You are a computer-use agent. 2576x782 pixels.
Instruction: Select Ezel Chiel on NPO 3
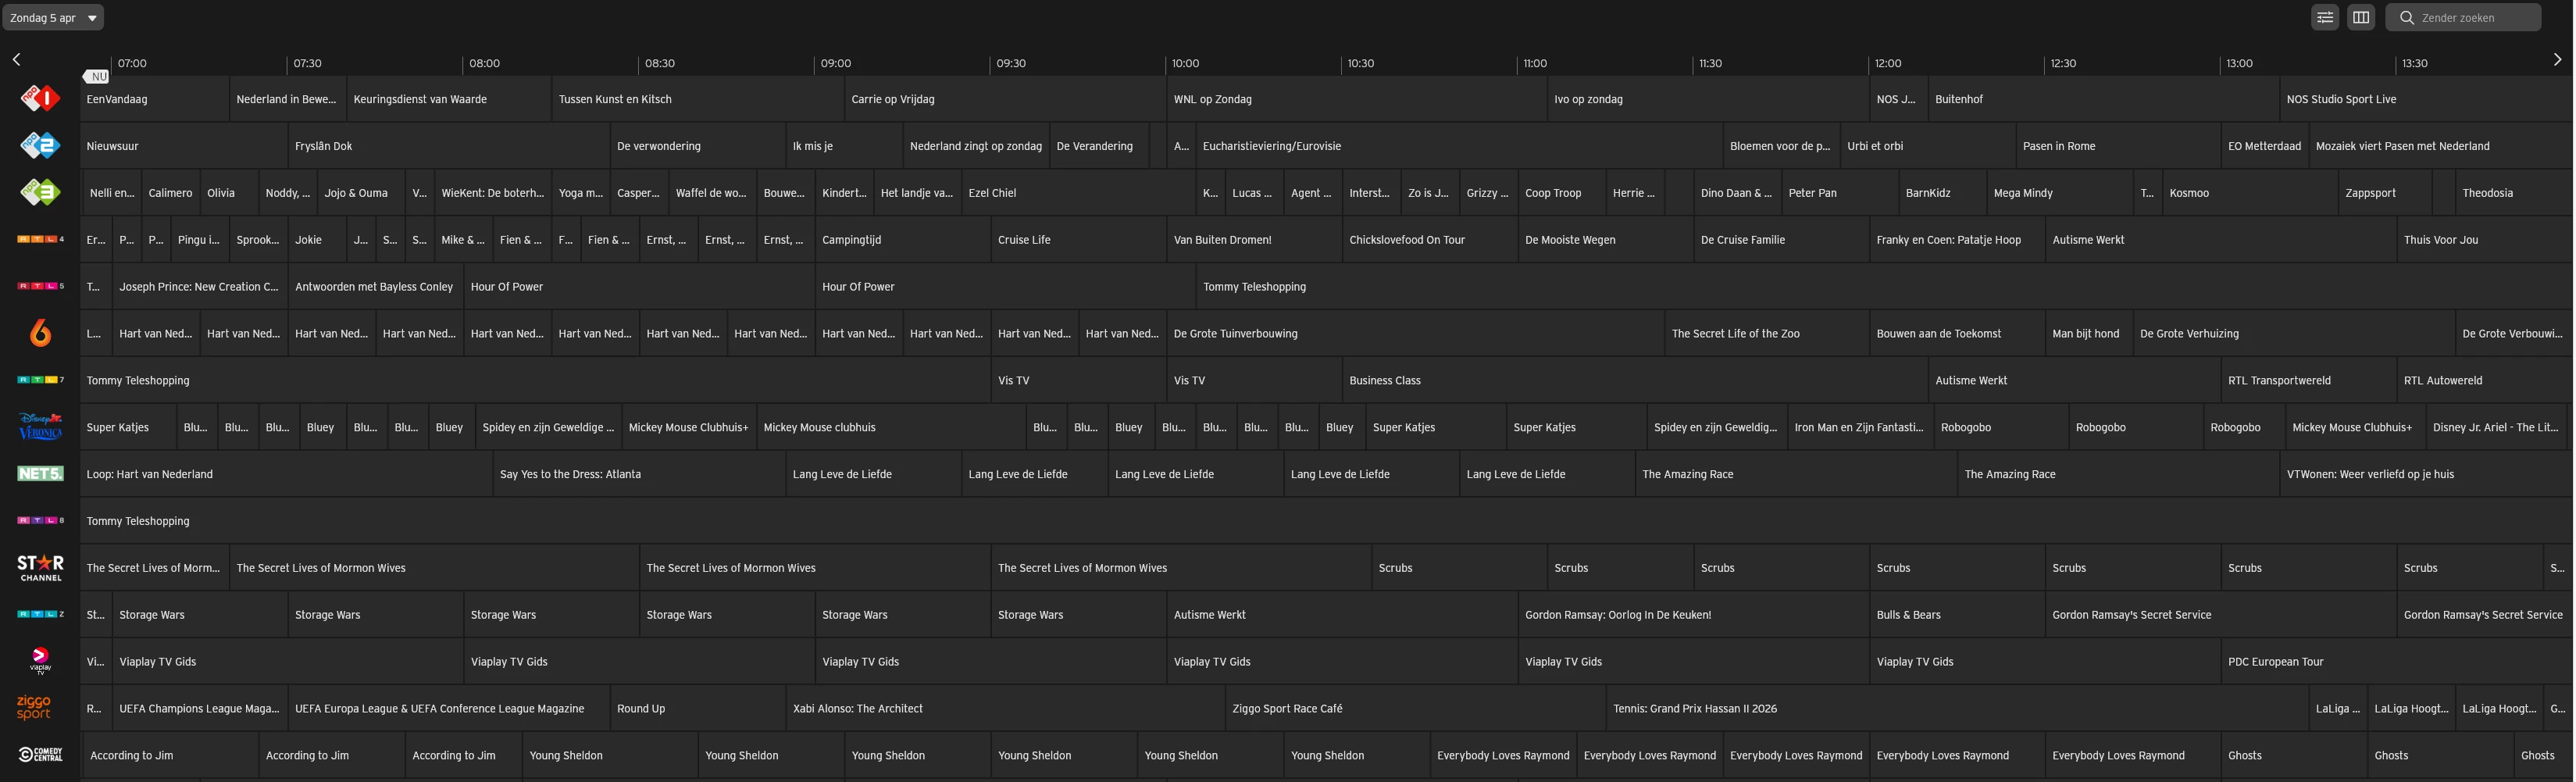[1078, 193]
